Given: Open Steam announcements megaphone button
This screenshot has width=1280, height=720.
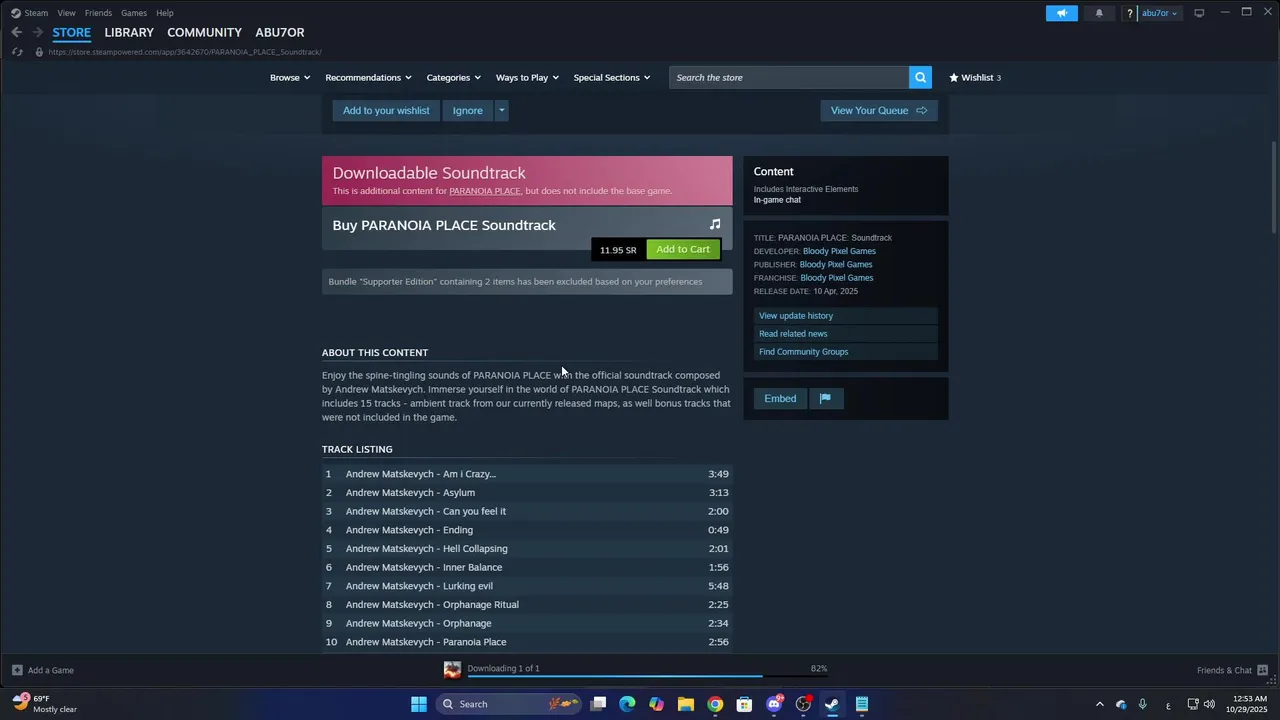Looking at the screenshot, I should [1062, 13].
